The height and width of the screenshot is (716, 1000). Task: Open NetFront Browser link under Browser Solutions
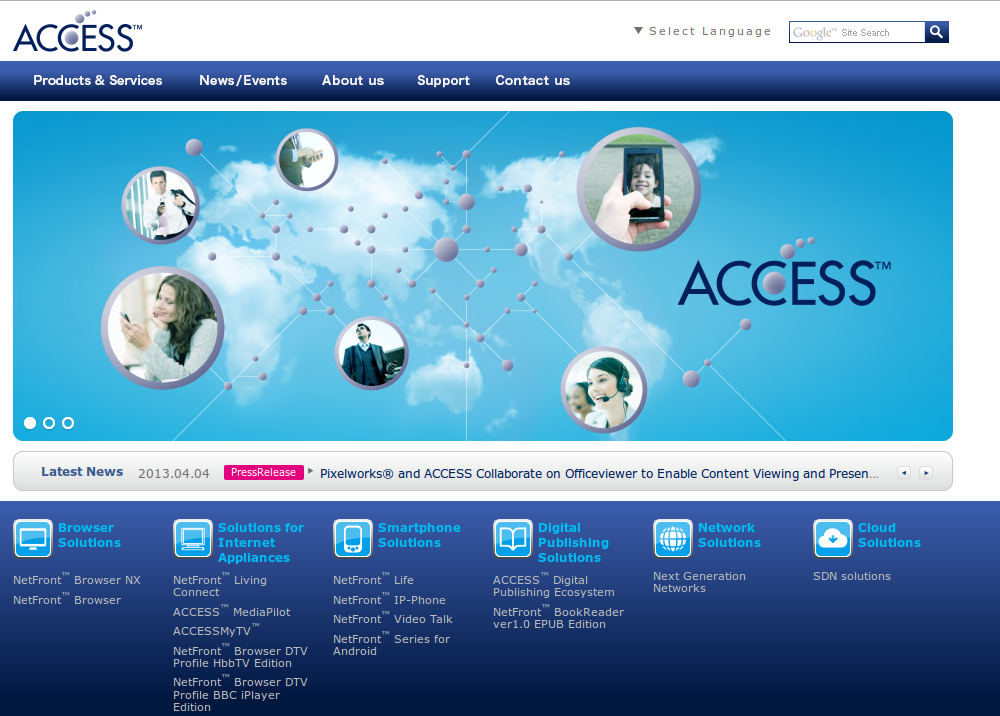[x=67, y=599]
